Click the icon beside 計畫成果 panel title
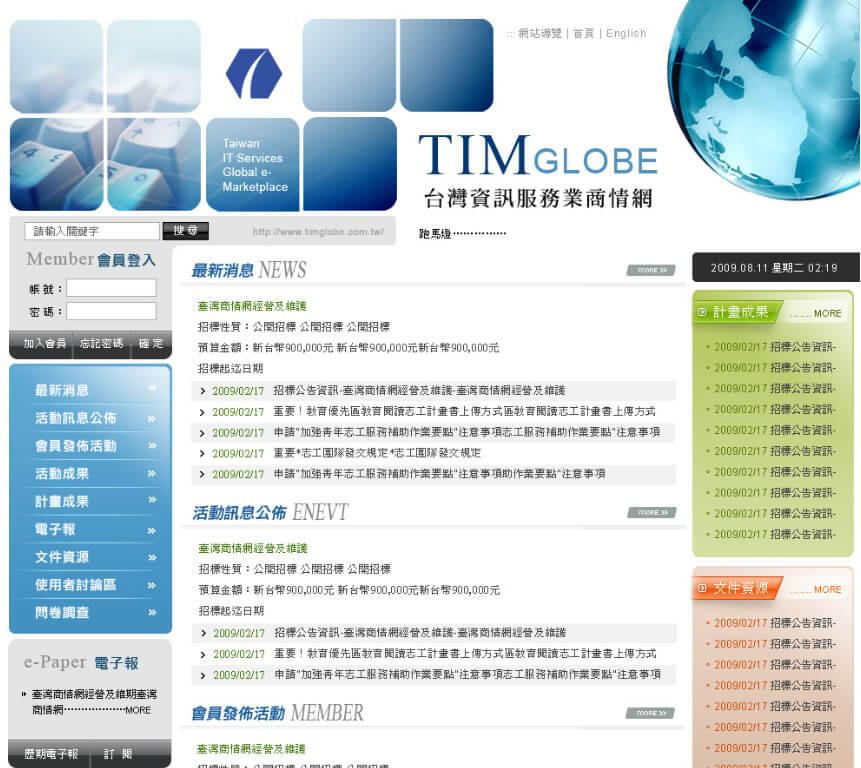Screen dimensions: 861x768 702,312
